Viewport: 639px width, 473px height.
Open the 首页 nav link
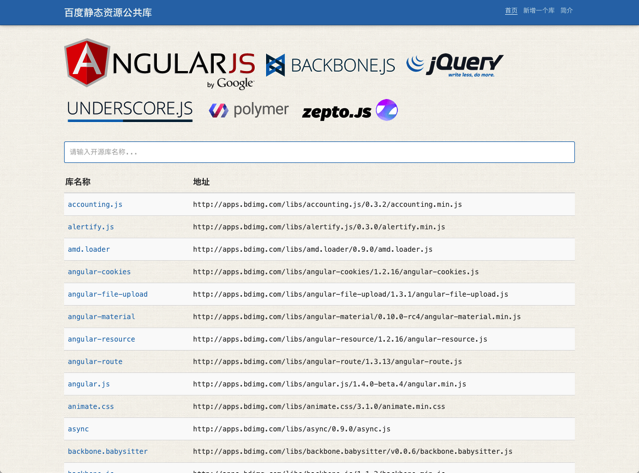[x=511, y=11]
